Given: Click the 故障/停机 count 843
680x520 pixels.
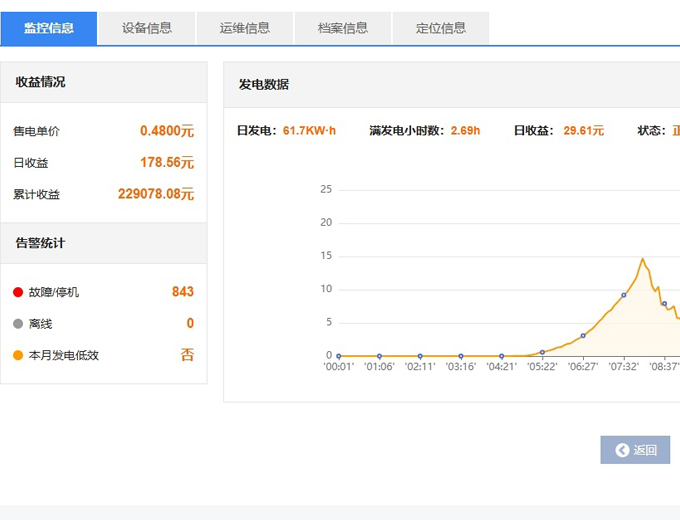Looking at the screenshot, I should click(183, 291).
